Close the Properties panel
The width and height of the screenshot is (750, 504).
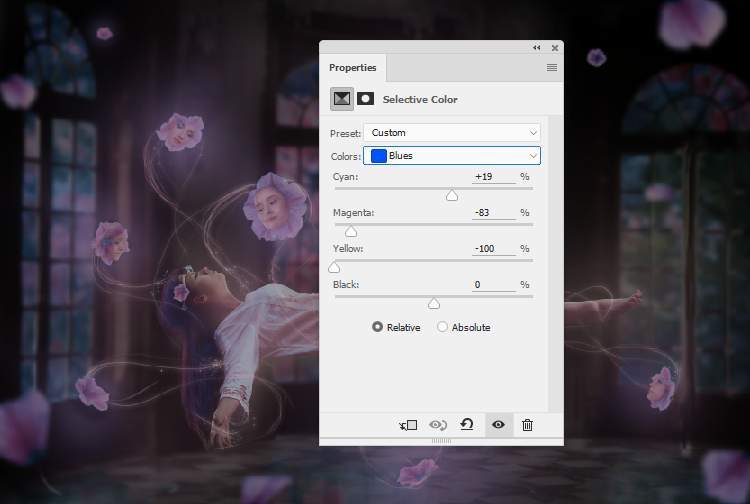(x=555, y=48)
